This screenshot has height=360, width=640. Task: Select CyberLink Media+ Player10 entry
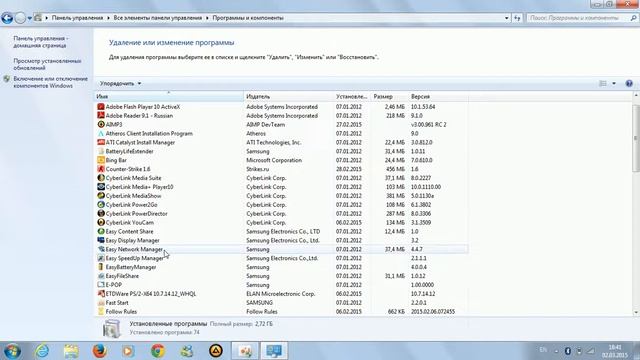139,187
